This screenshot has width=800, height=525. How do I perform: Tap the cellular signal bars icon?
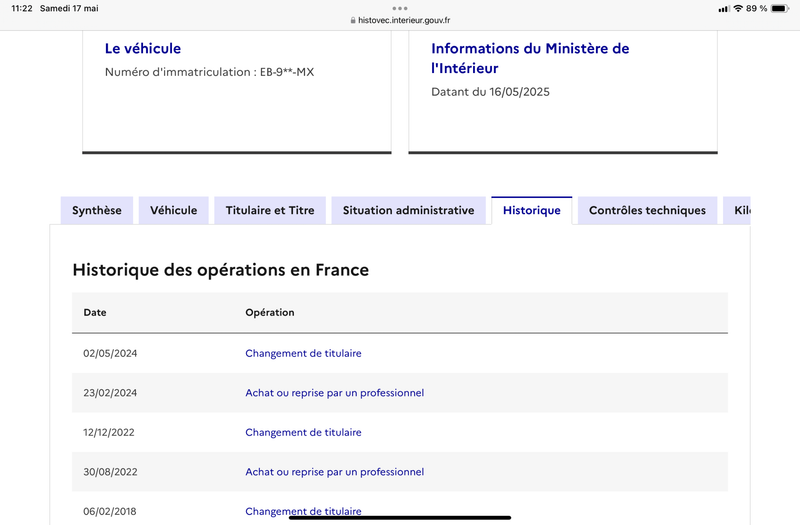(x=723, y=8)
